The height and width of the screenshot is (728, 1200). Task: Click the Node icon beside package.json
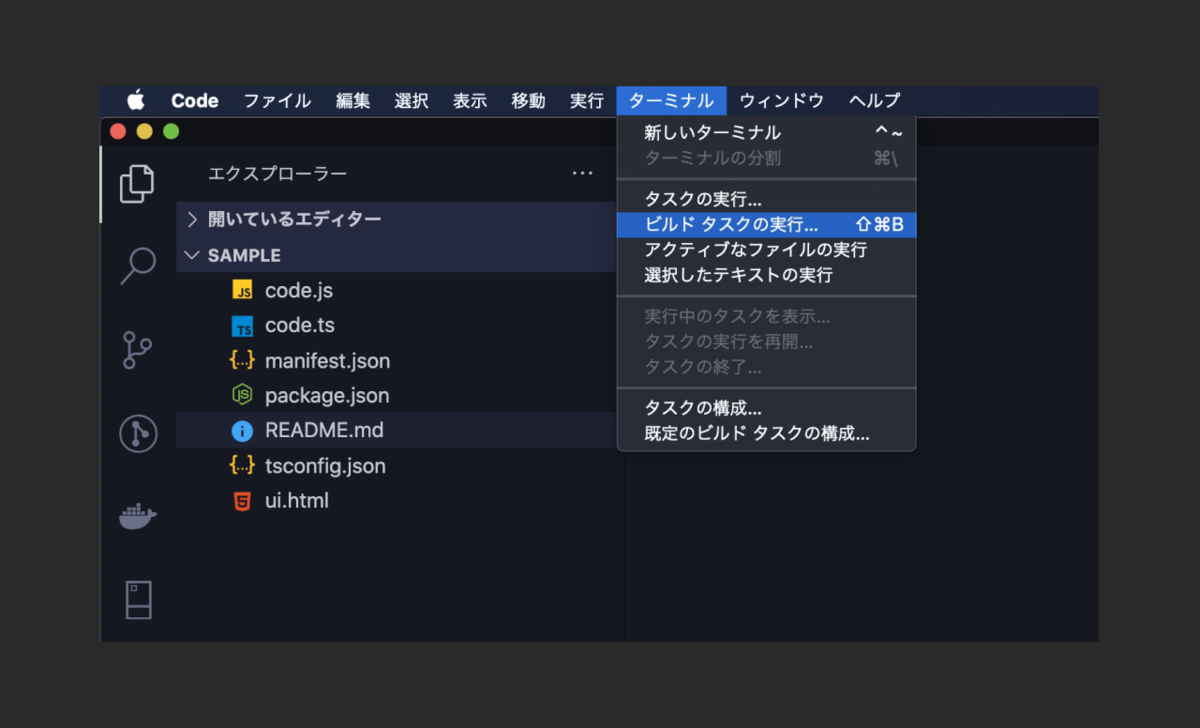click(x=242, y=395)
